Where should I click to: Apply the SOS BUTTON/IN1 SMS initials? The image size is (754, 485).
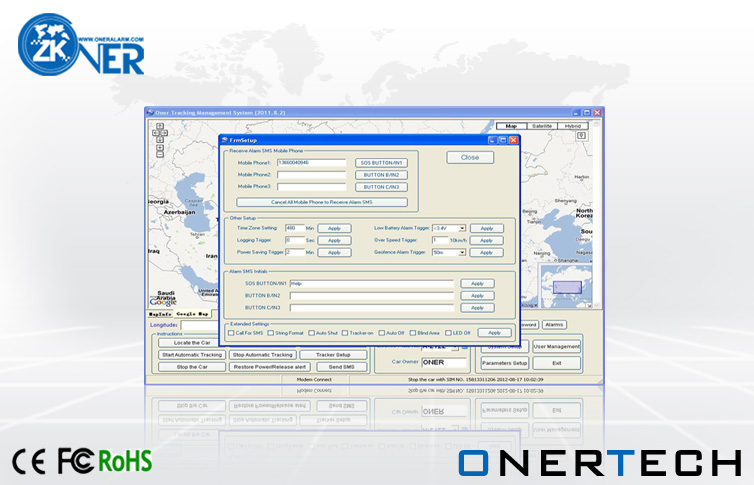pos(477,284)
